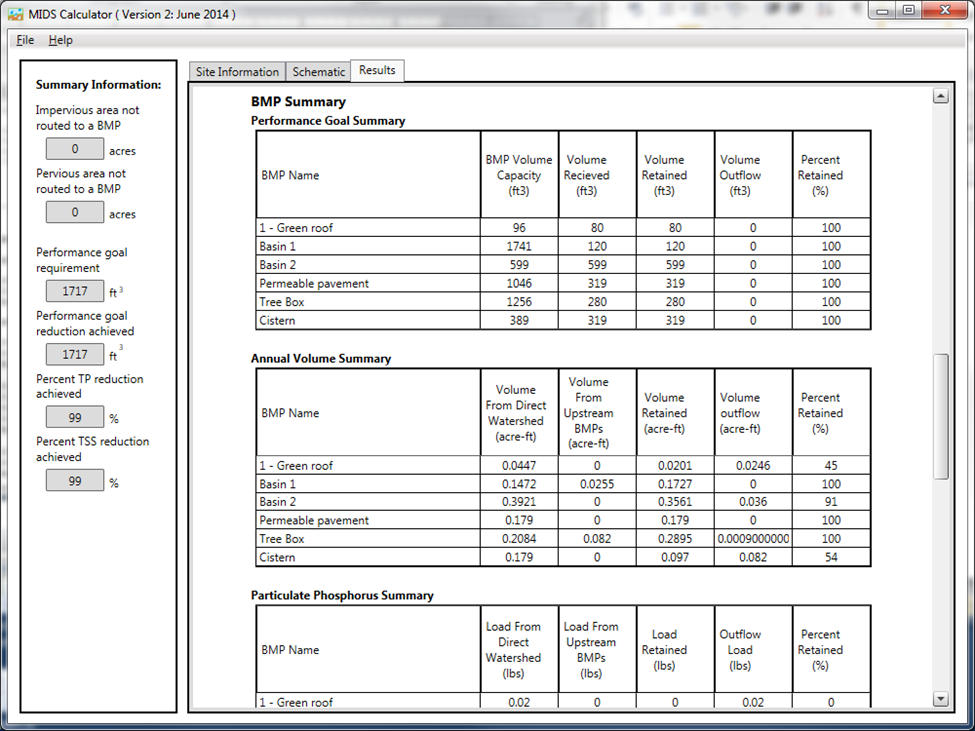Image resolution: width=975 pixels, height=731 pixels.
Task: Click the scroll down arrow in Results
Action: [940, 698]
